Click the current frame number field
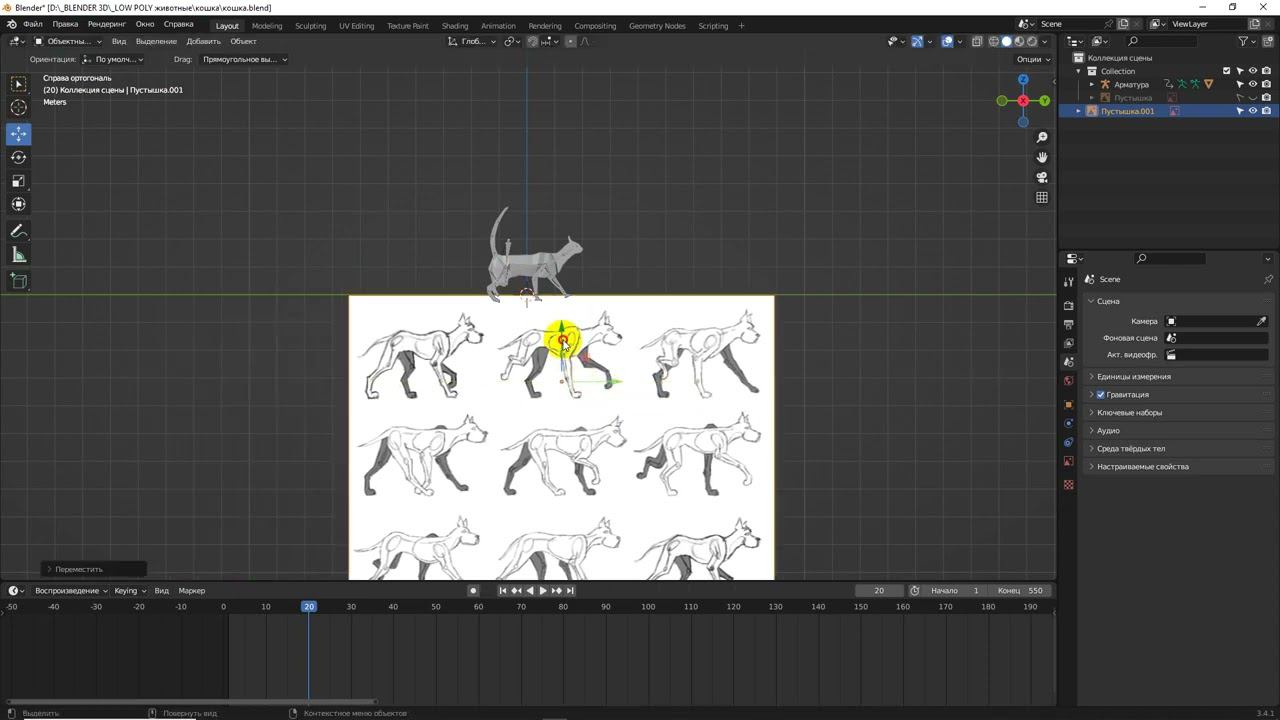1280x720 pixels. click(x=880, y=590)
